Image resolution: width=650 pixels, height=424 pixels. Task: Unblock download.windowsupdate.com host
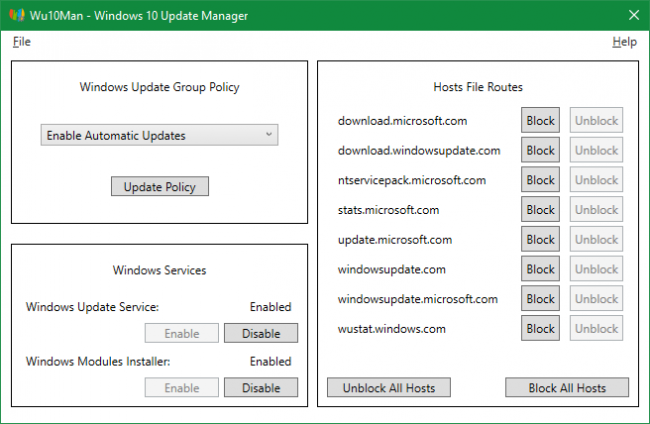(596, 150)
